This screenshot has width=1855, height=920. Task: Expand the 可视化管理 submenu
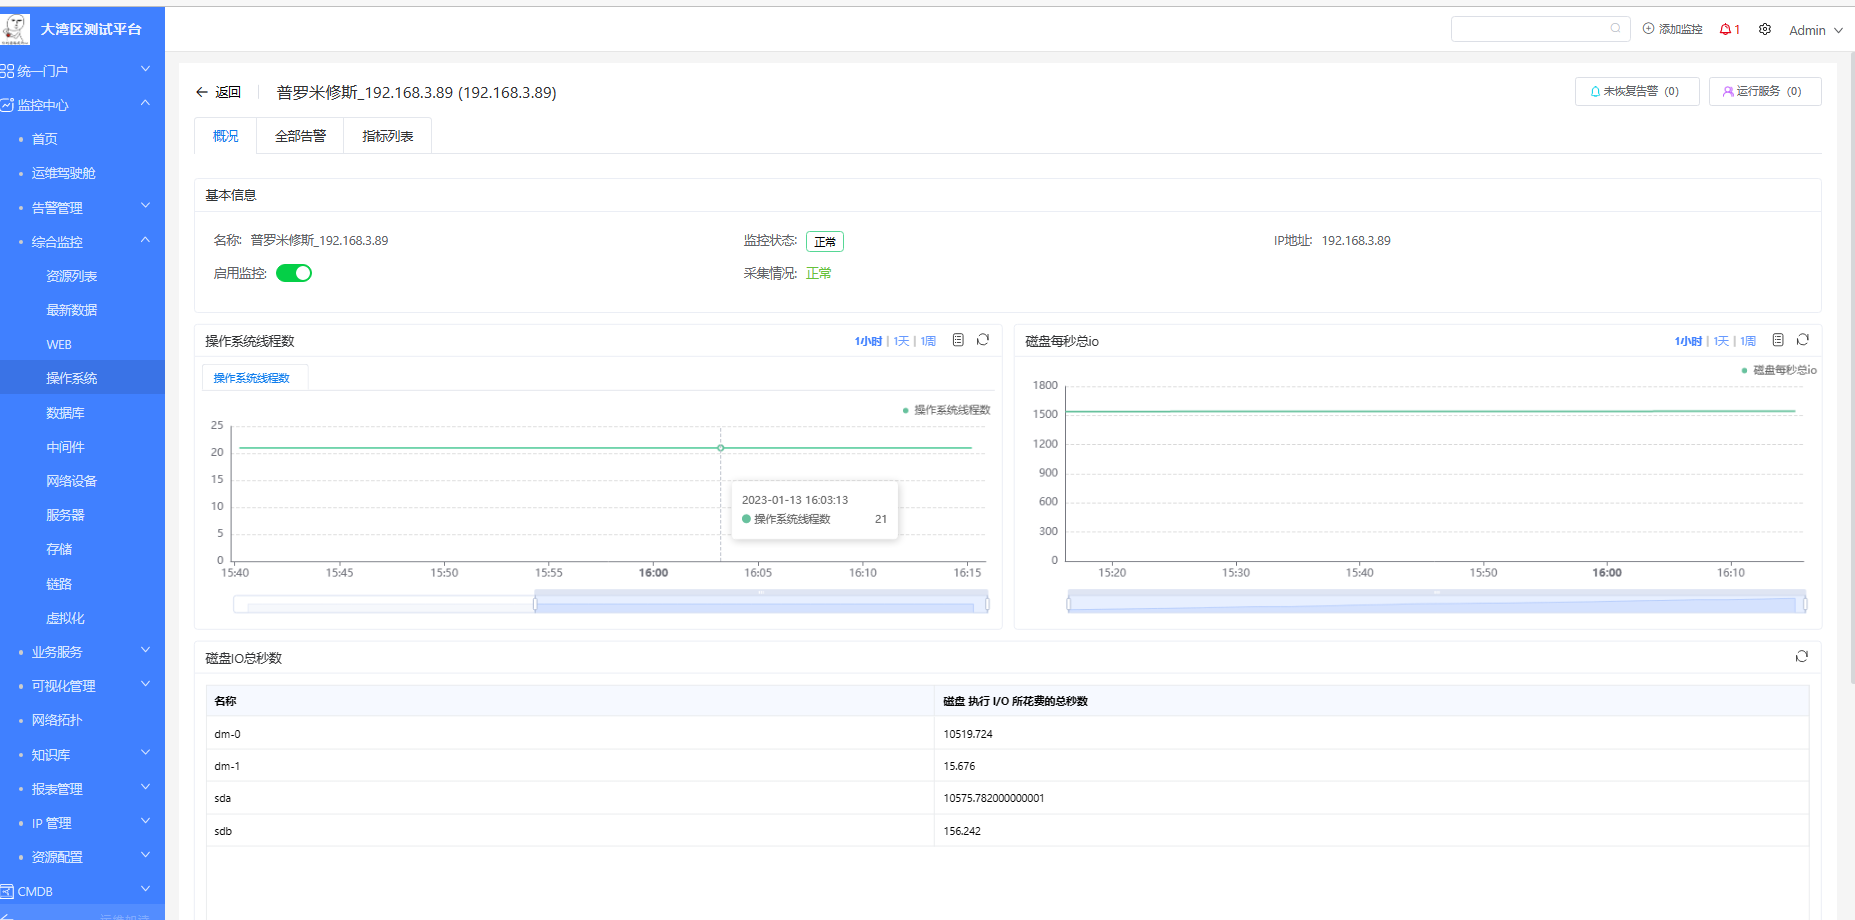coord(145,684)
